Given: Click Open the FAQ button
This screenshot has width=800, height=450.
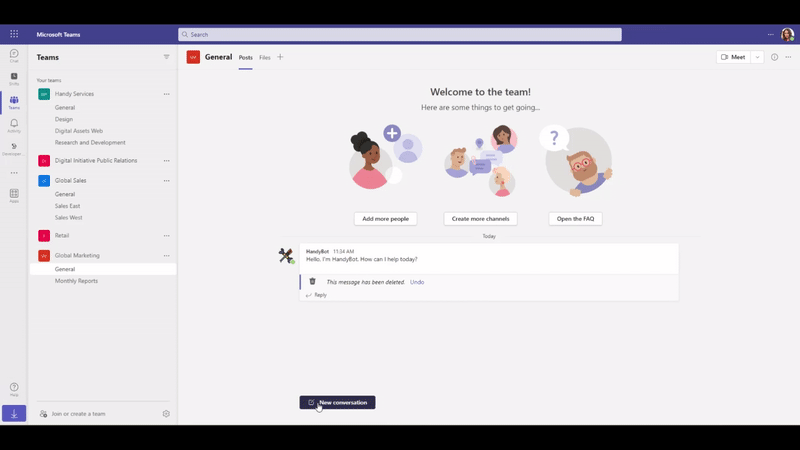Looking at the screenshot, I should coord(575,219).
